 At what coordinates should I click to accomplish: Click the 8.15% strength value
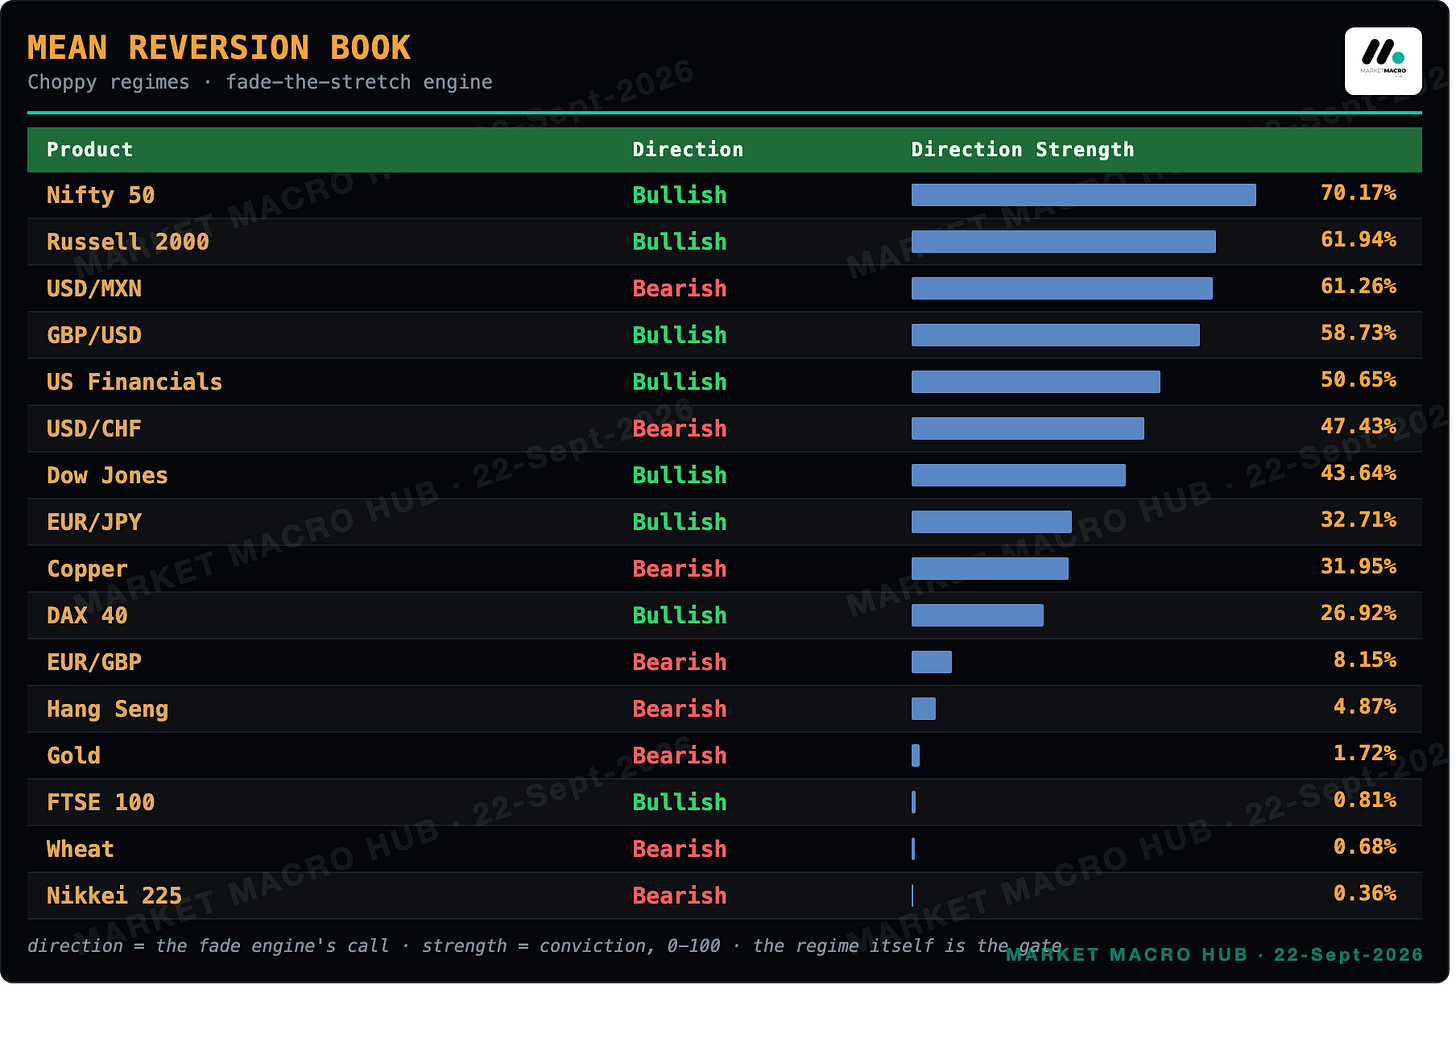(x=1365, y=660)
